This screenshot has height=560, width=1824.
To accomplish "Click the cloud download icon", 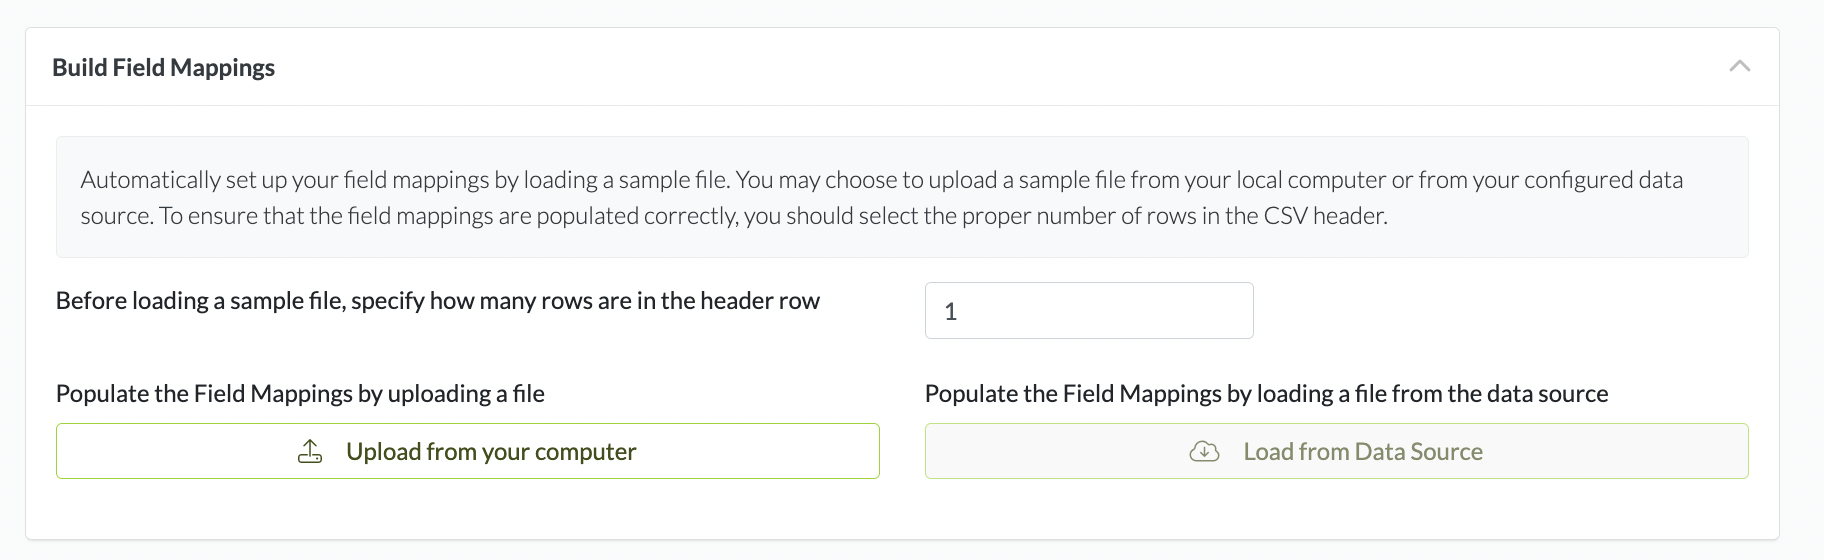I will tap(1204, 452).
